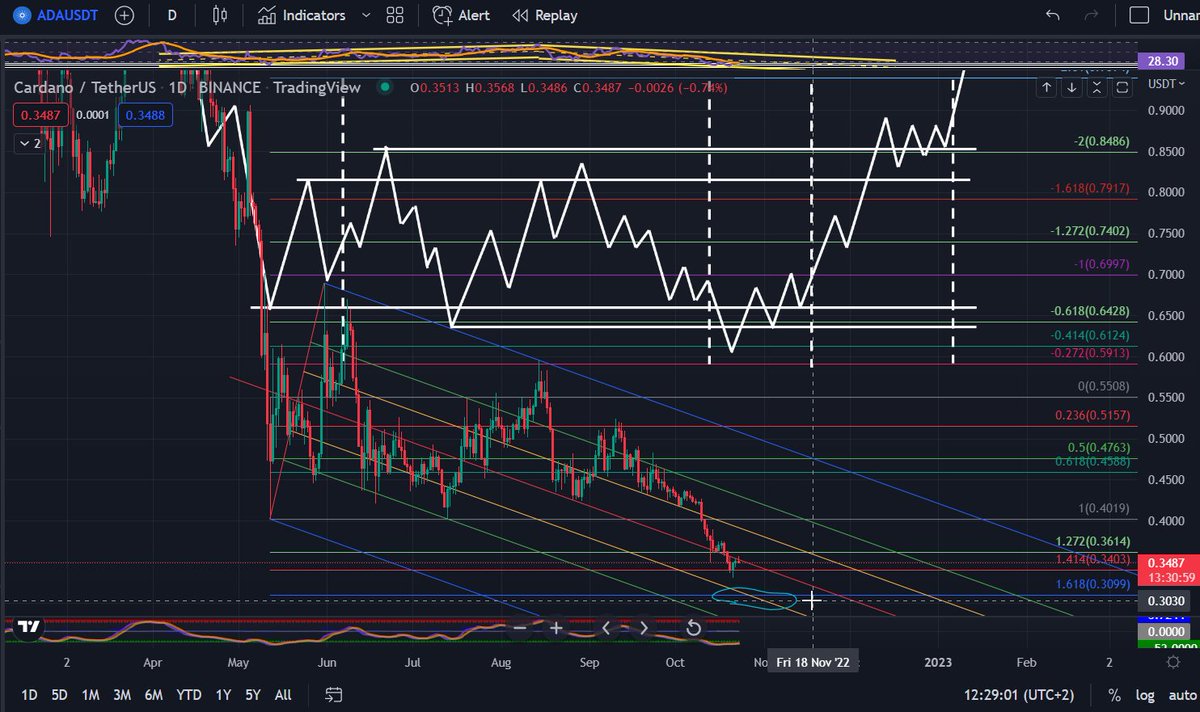Move chart left with arrow button
The height and width of the screenshot is (712, 1200).
click(606, 628)
